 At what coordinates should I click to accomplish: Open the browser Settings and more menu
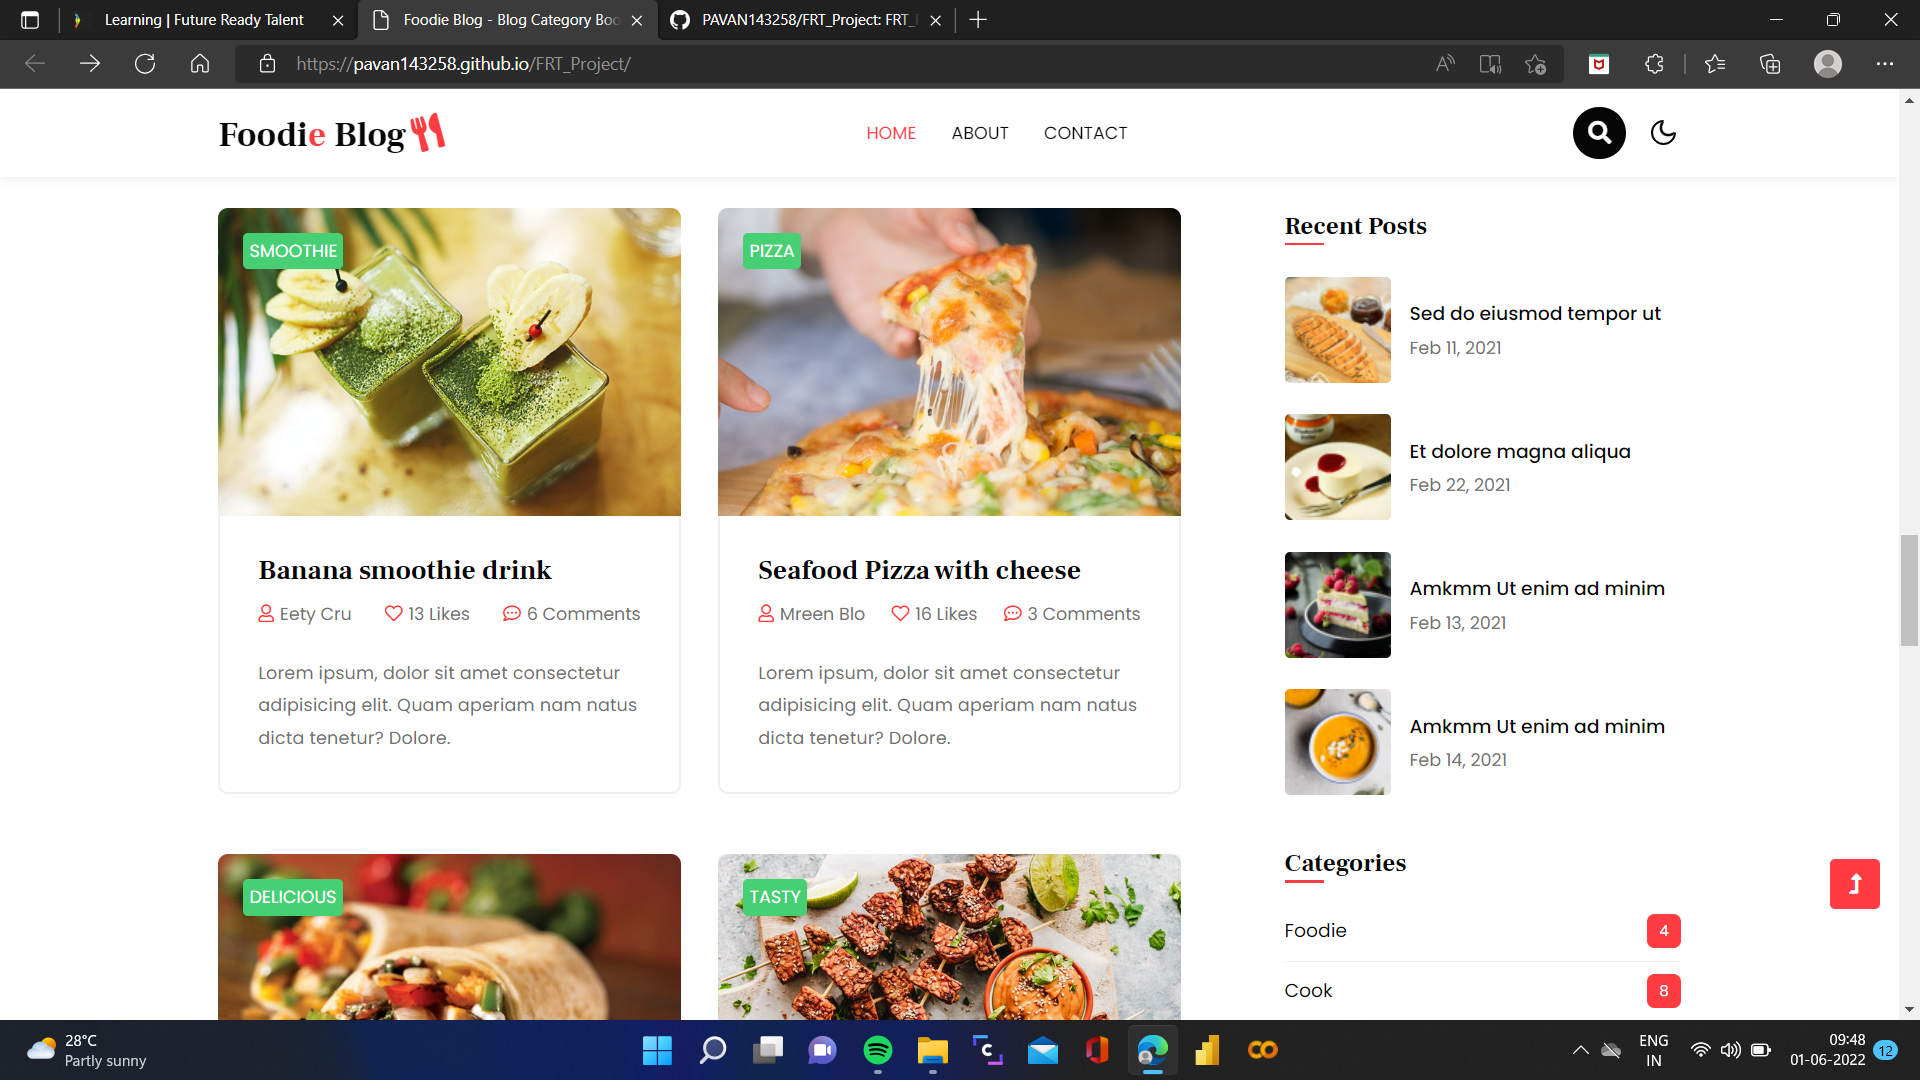click(x=1885, y=64)
